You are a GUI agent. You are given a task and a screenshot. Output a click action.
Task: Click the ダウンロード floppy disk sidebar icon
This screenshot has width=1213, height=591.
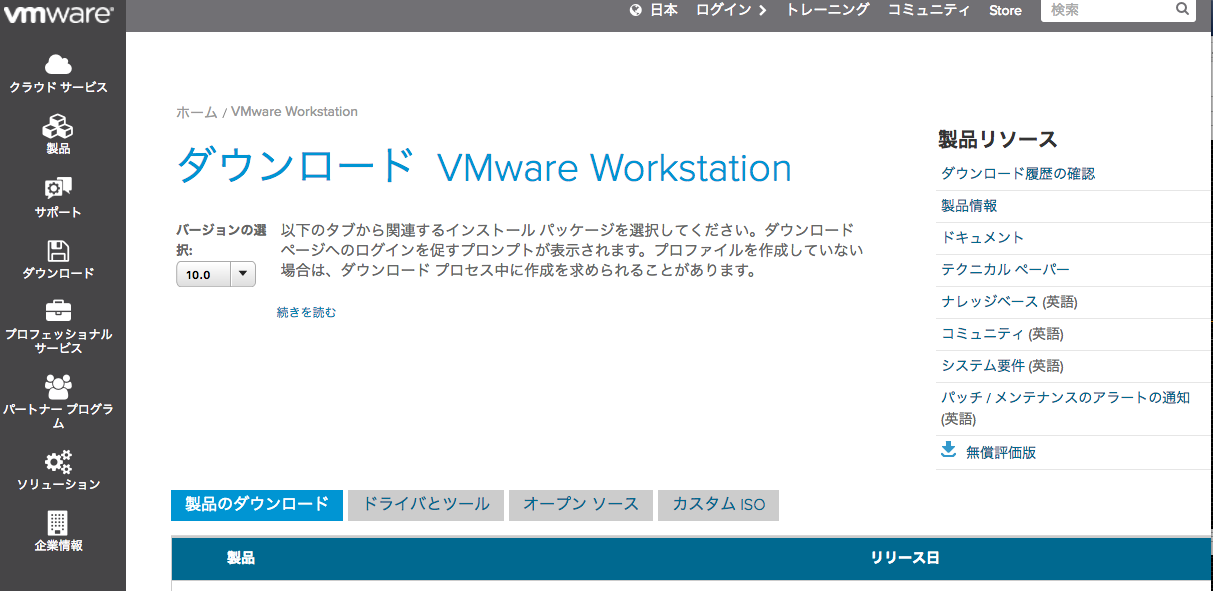58,250
